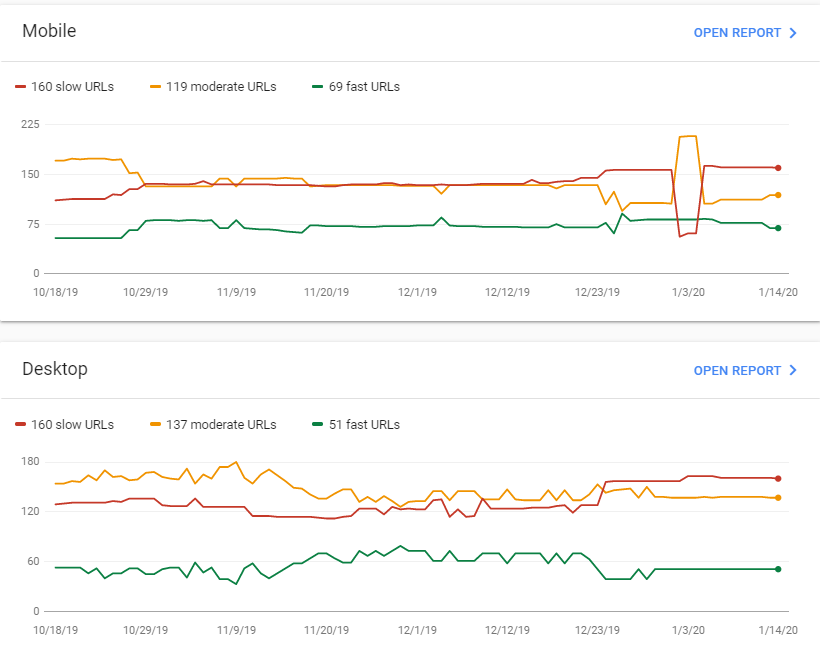
Task: Click the Mobile section heading
Action: pos(49,31)
